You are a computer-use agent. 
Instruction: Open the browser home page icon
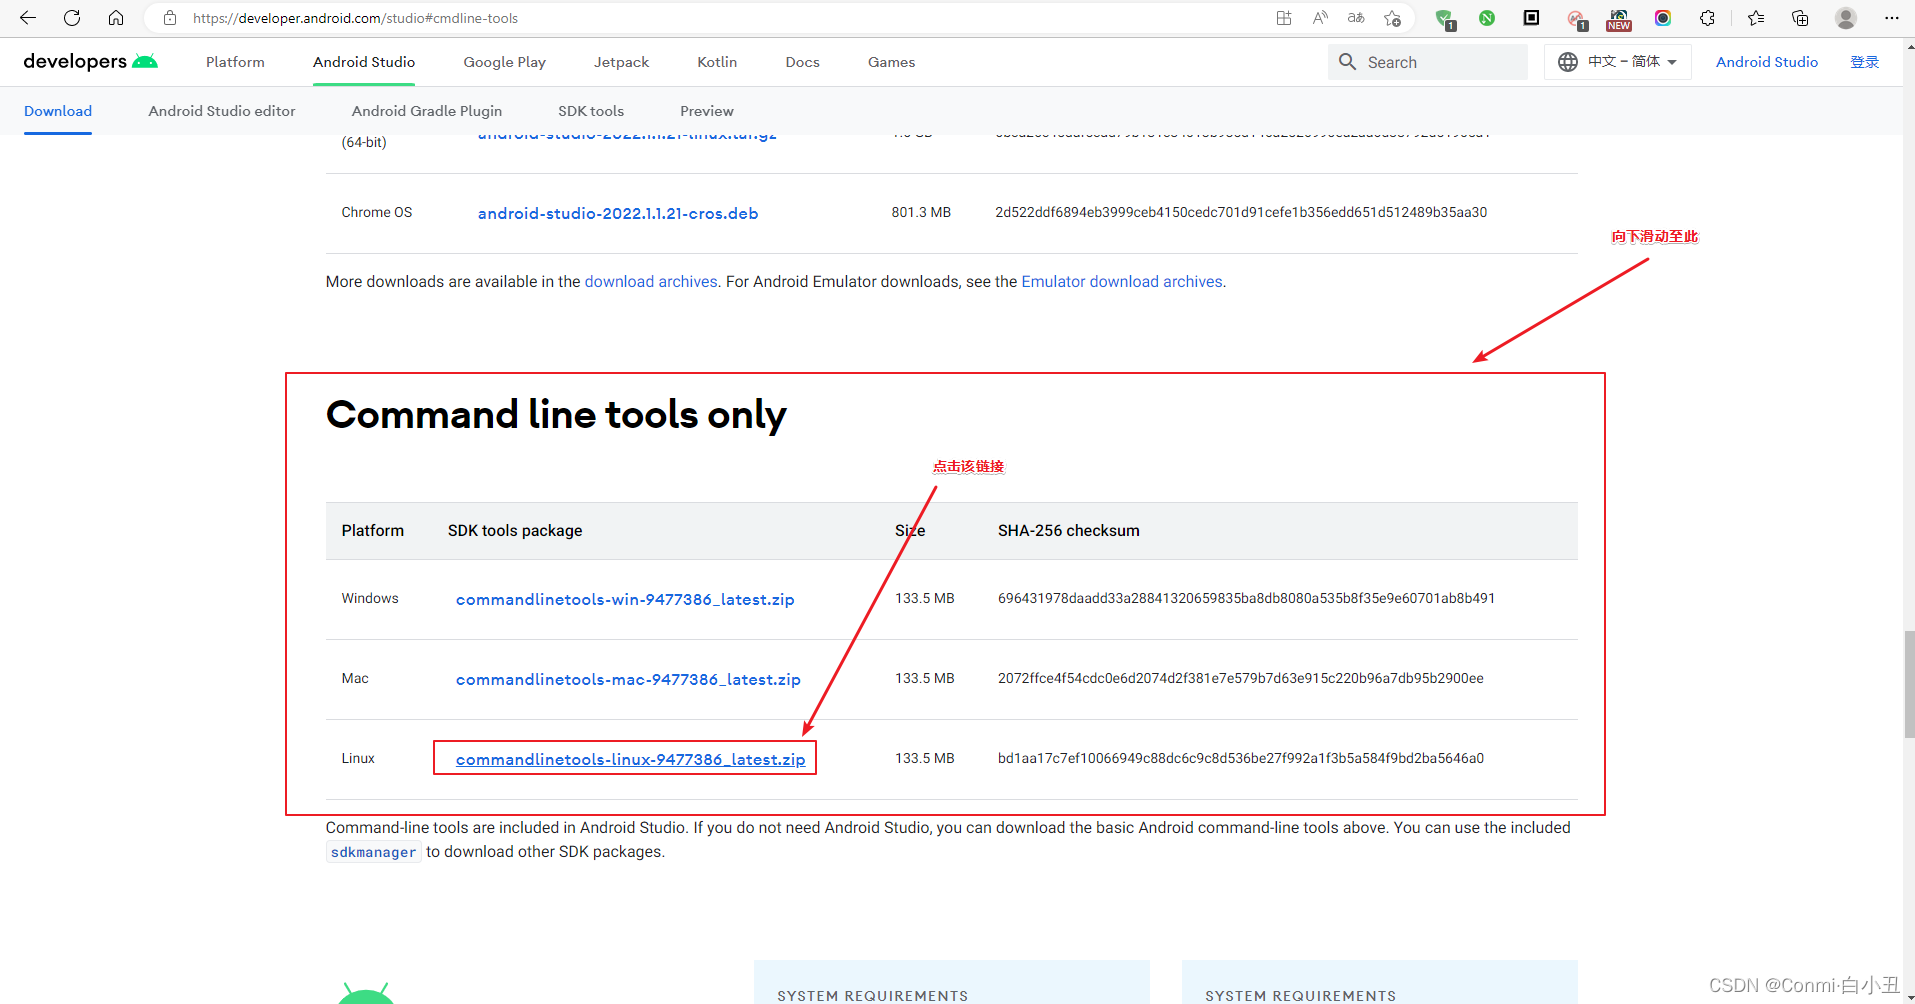click(116, 18)
